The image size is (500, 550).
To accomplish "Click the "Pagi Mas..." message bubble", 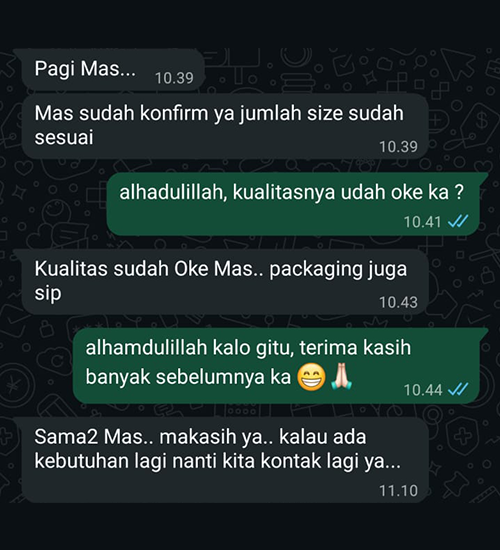I will point(113,69).
